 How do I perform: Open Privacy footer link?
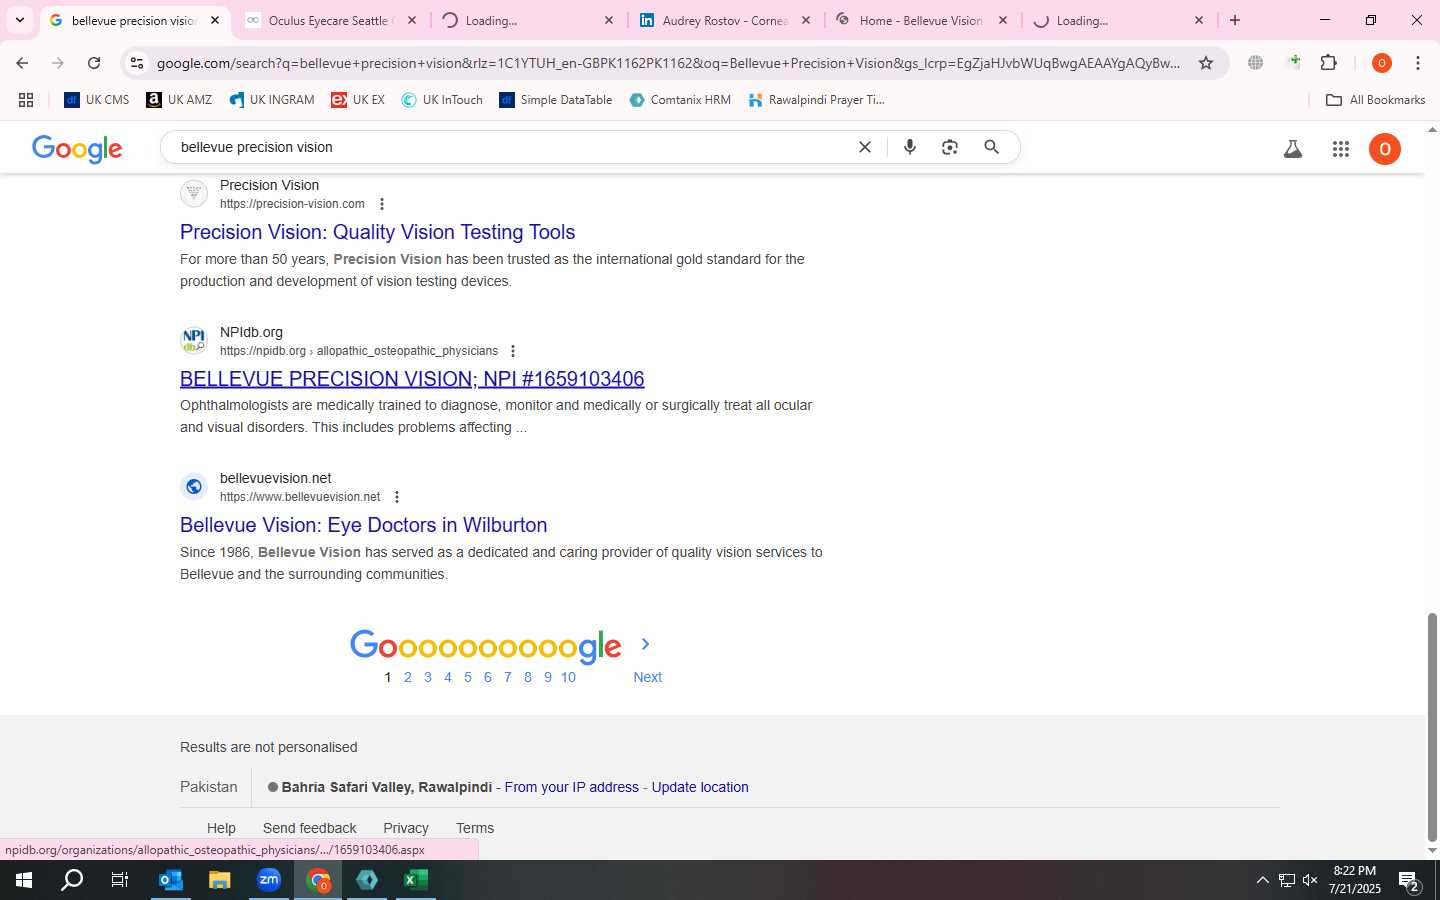[406, 828]
